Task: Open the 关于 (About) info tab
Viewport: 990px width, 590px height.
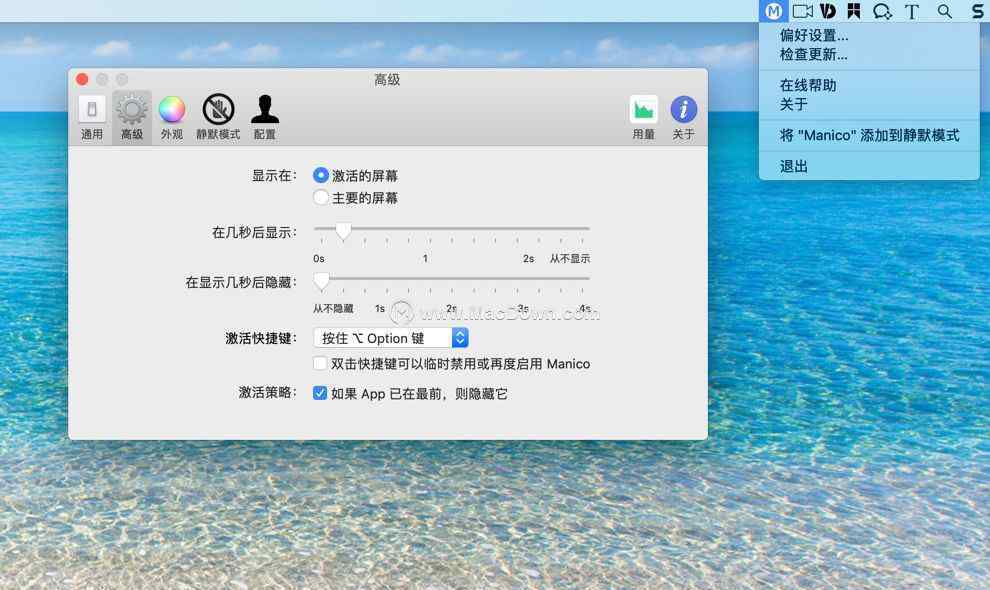Action: (683, 117)
